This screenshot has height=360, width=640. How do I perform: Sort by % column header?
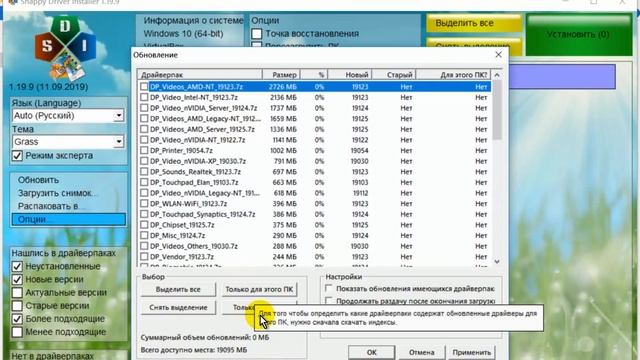coord(314,75)
